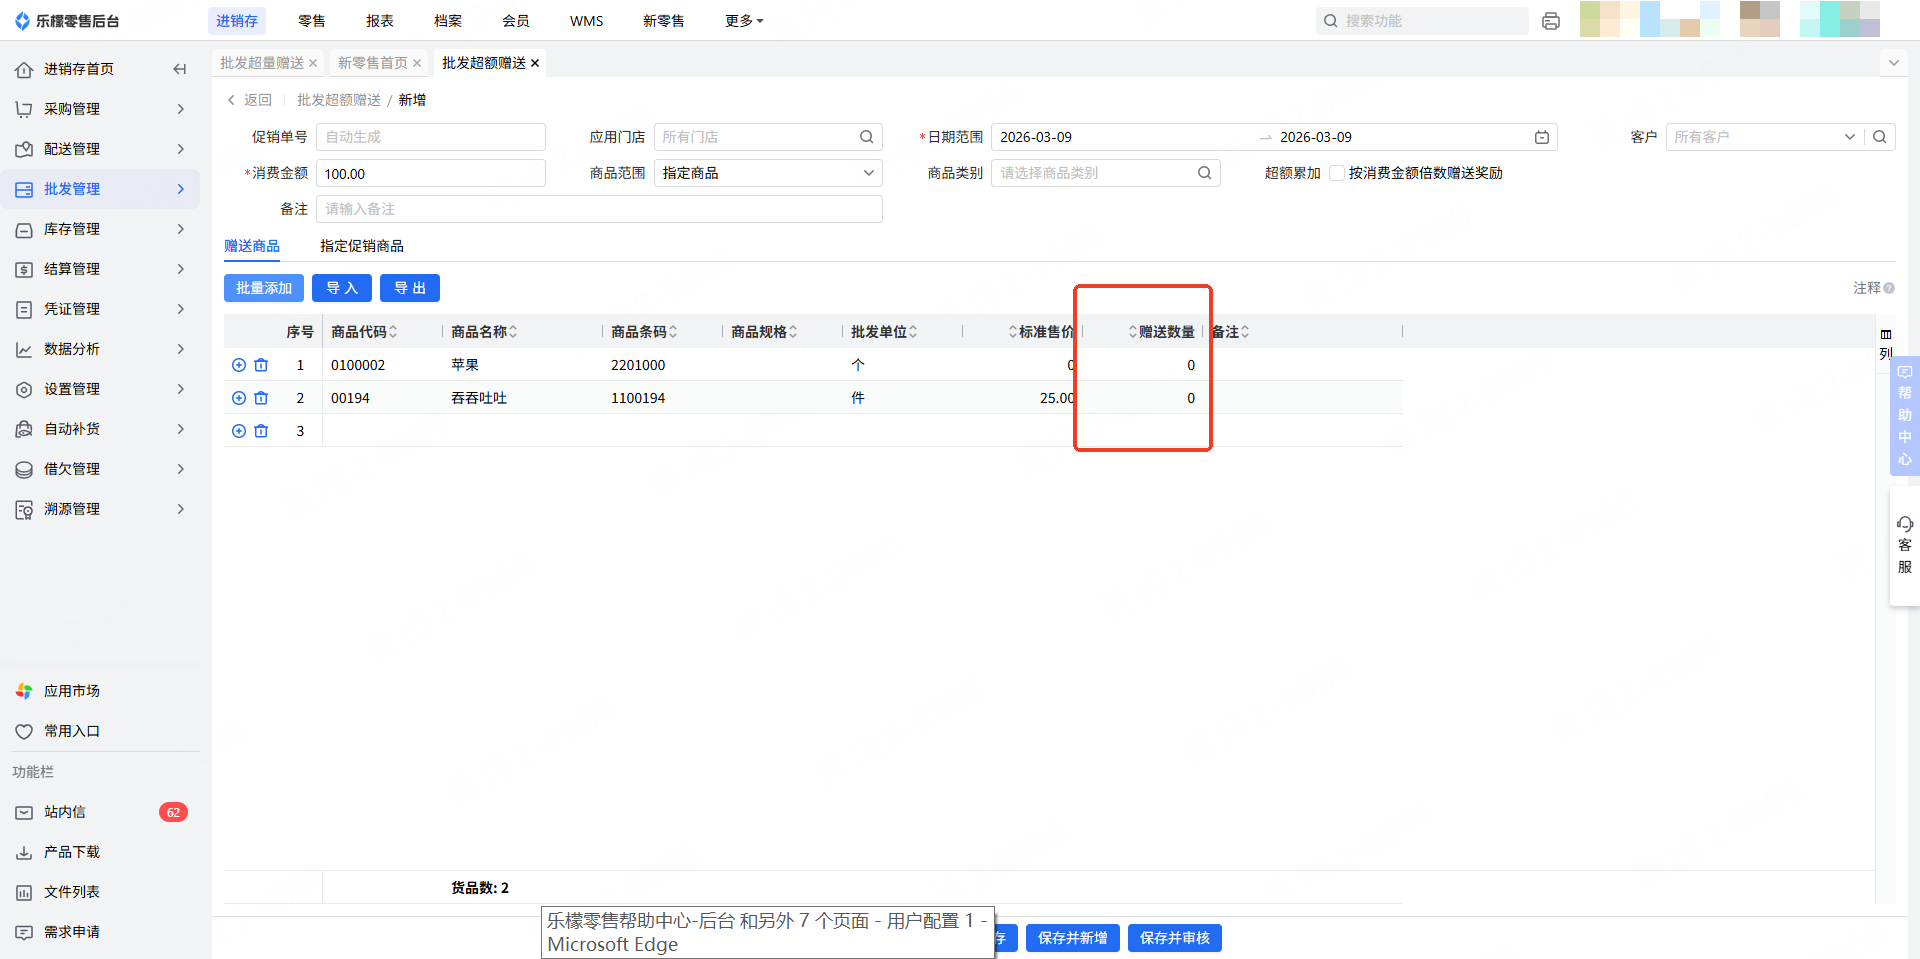The image size is (1920, 959).
Task: Close the 新零售首页 tab
Action: coord(417,63)
